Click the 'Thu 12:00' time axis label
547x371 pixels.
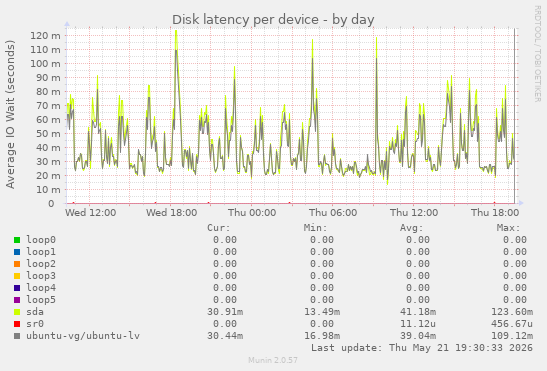(414, 213)
